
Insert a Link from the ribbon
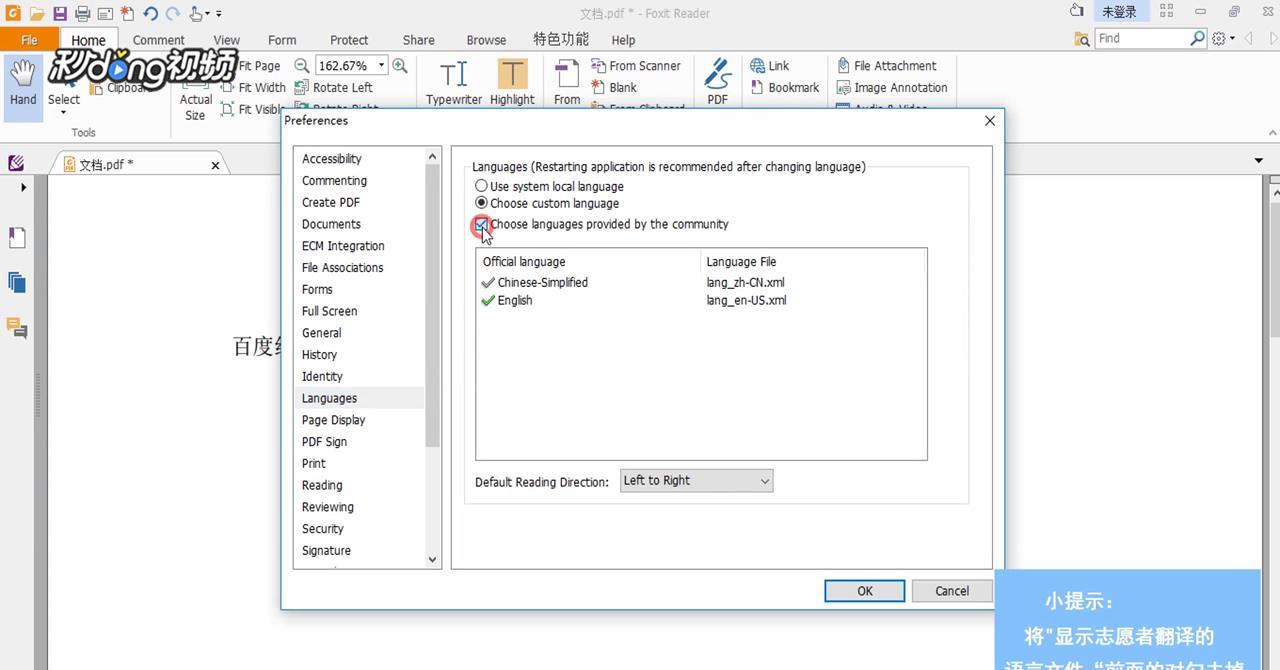point(770,65)
